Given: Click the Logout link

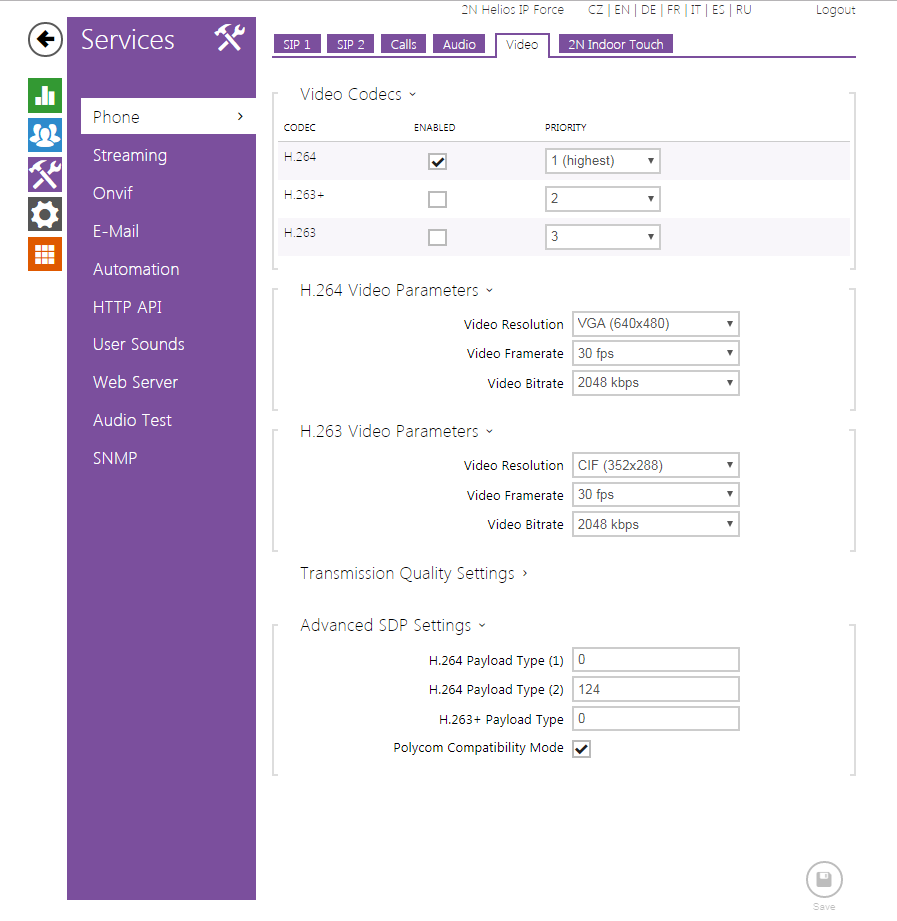Looking at the screenshot, I should coord(835,10).
